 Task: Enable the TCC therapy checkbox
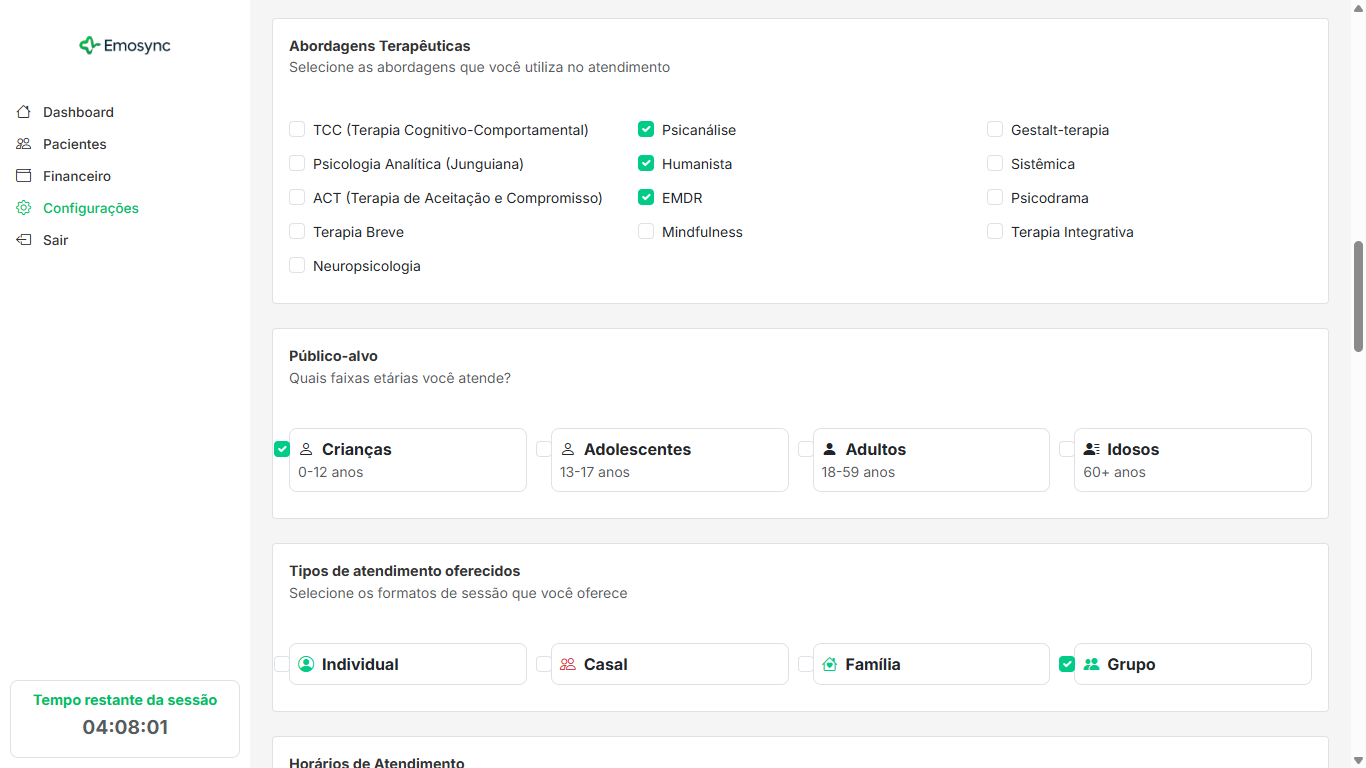coord(297,129)
